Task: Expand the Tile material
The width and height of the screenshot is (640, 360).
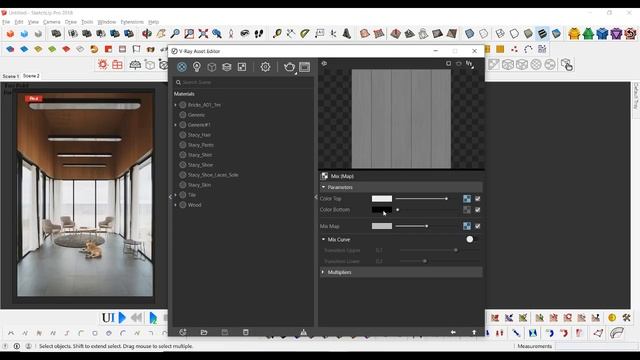Action: 176,195
